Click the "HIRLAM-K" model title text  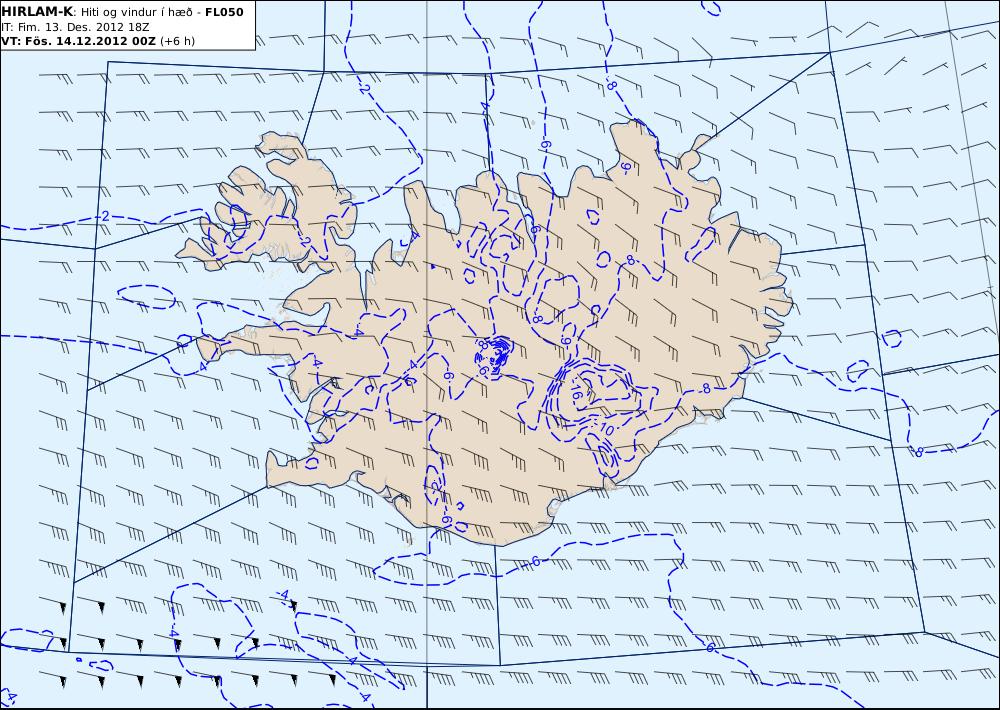[x=37, y=12]
